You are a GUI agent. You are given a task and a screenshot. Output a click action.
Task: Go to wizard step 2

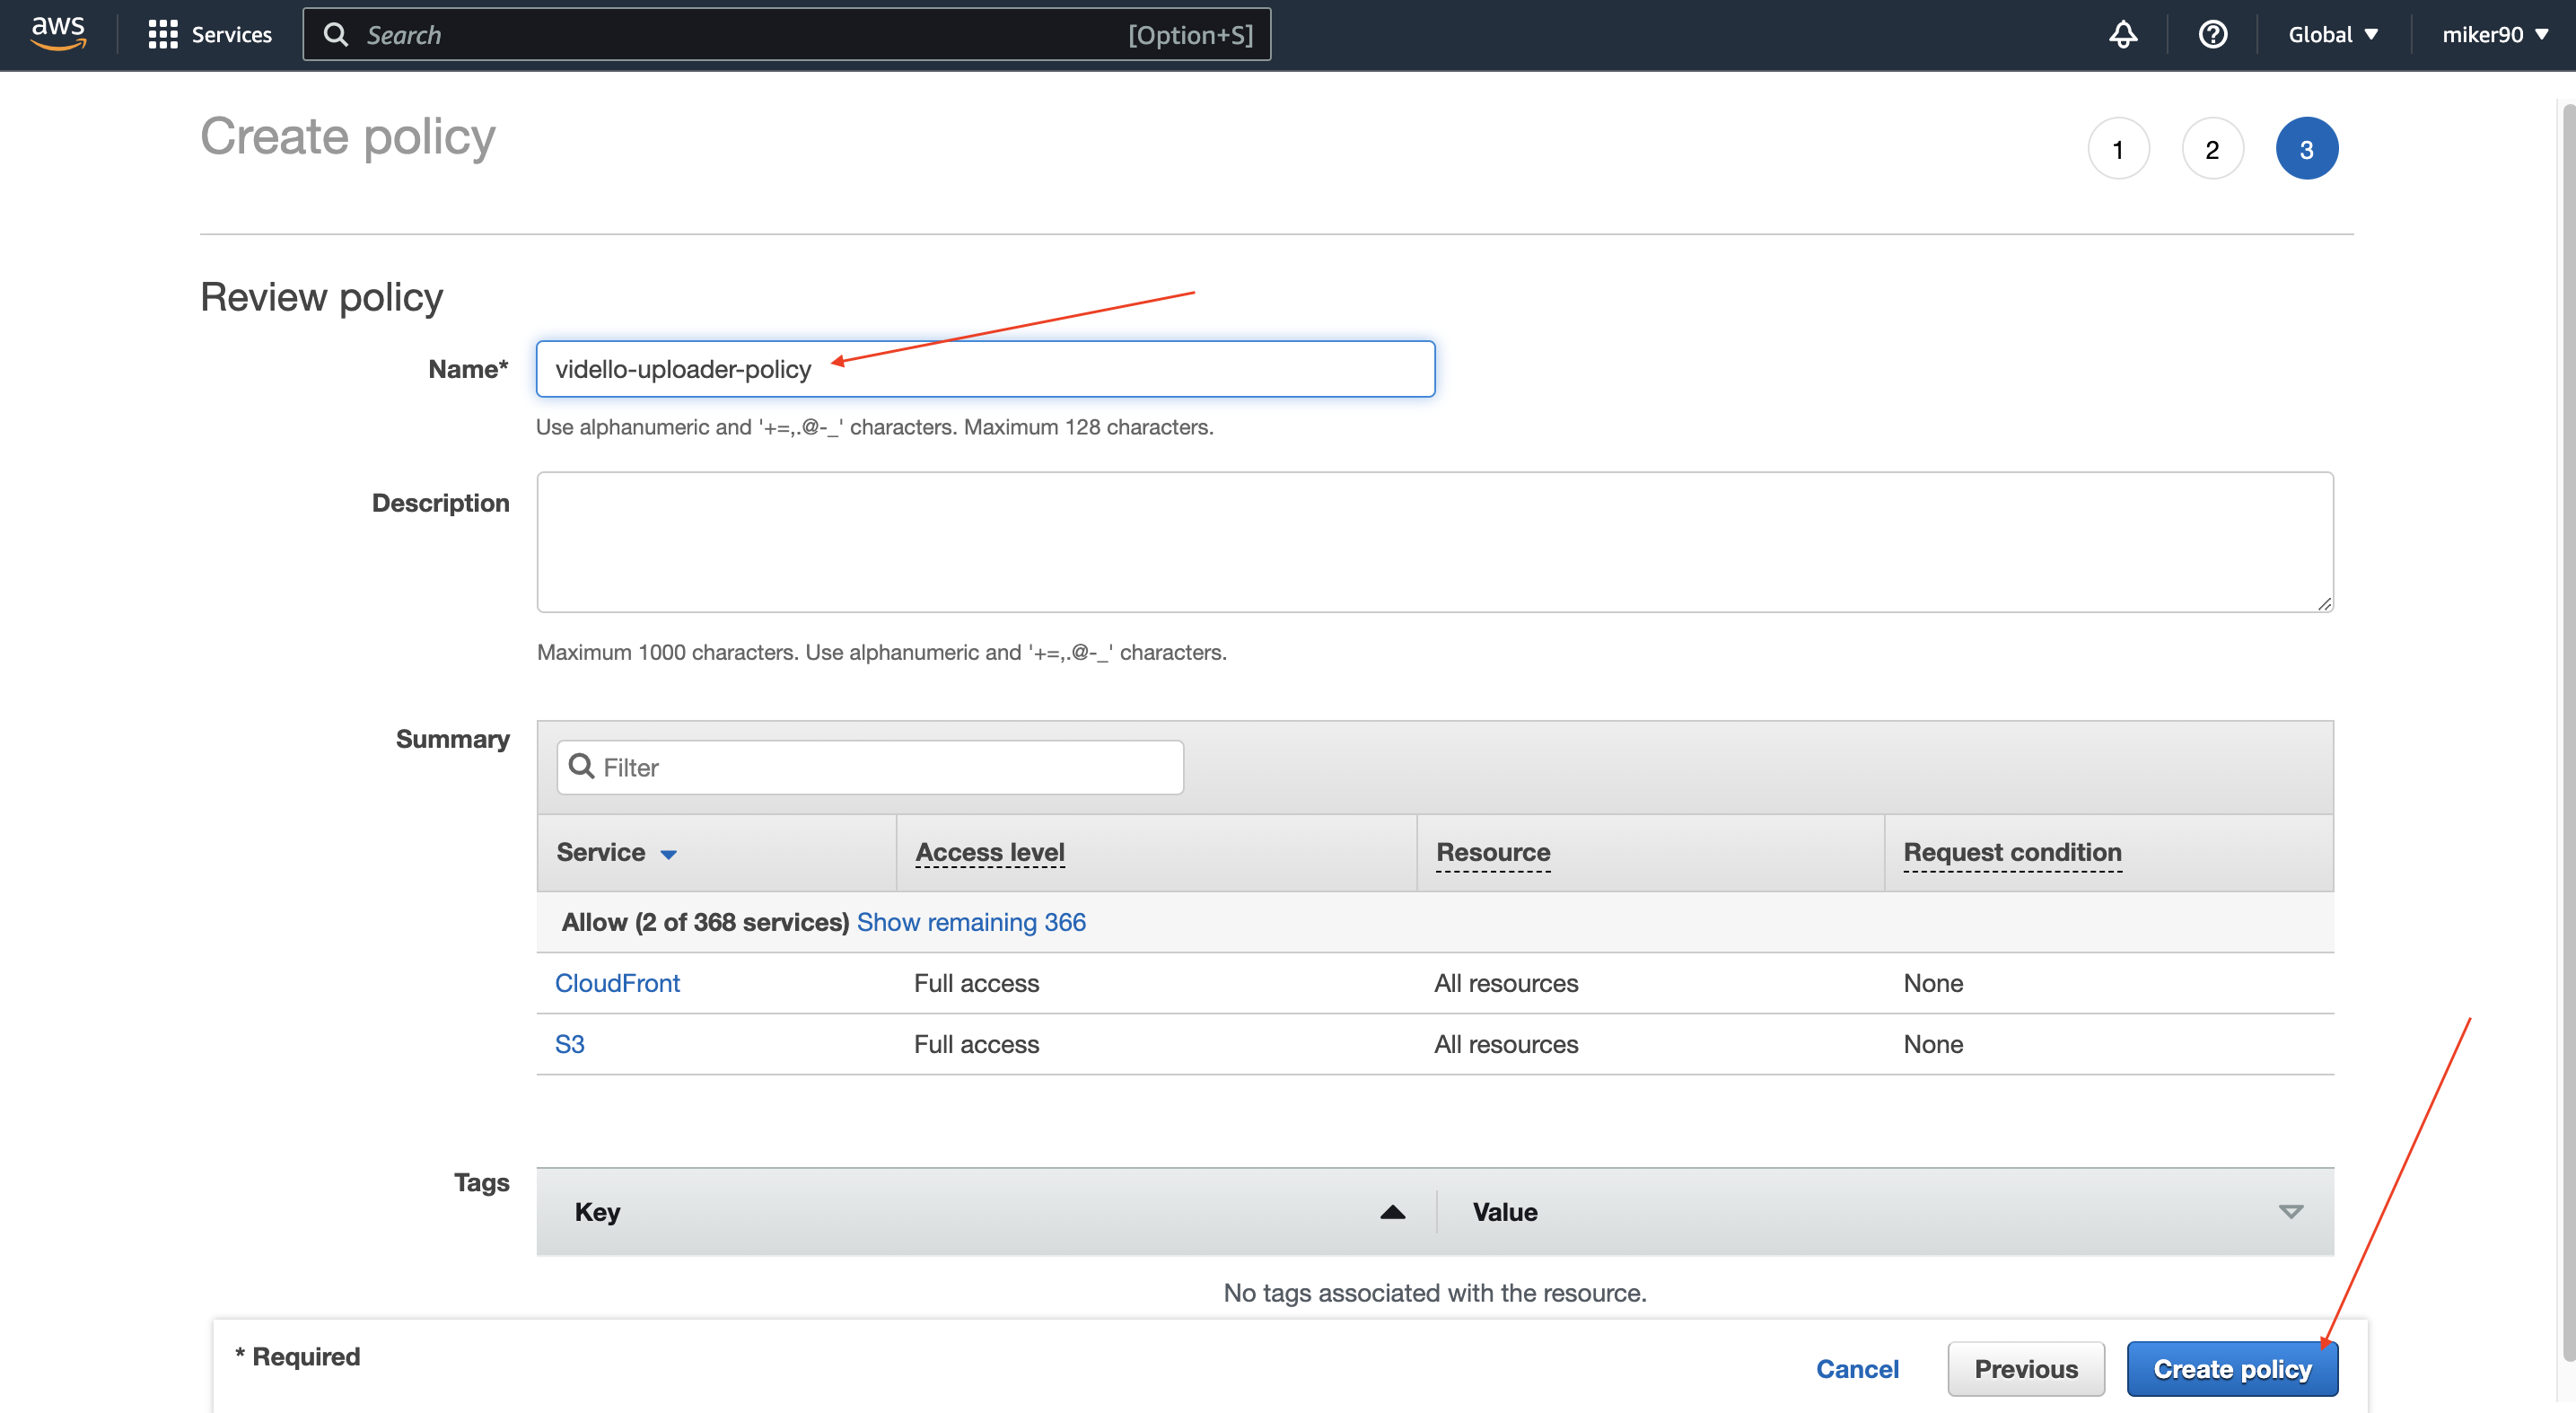click(2212, 149)
